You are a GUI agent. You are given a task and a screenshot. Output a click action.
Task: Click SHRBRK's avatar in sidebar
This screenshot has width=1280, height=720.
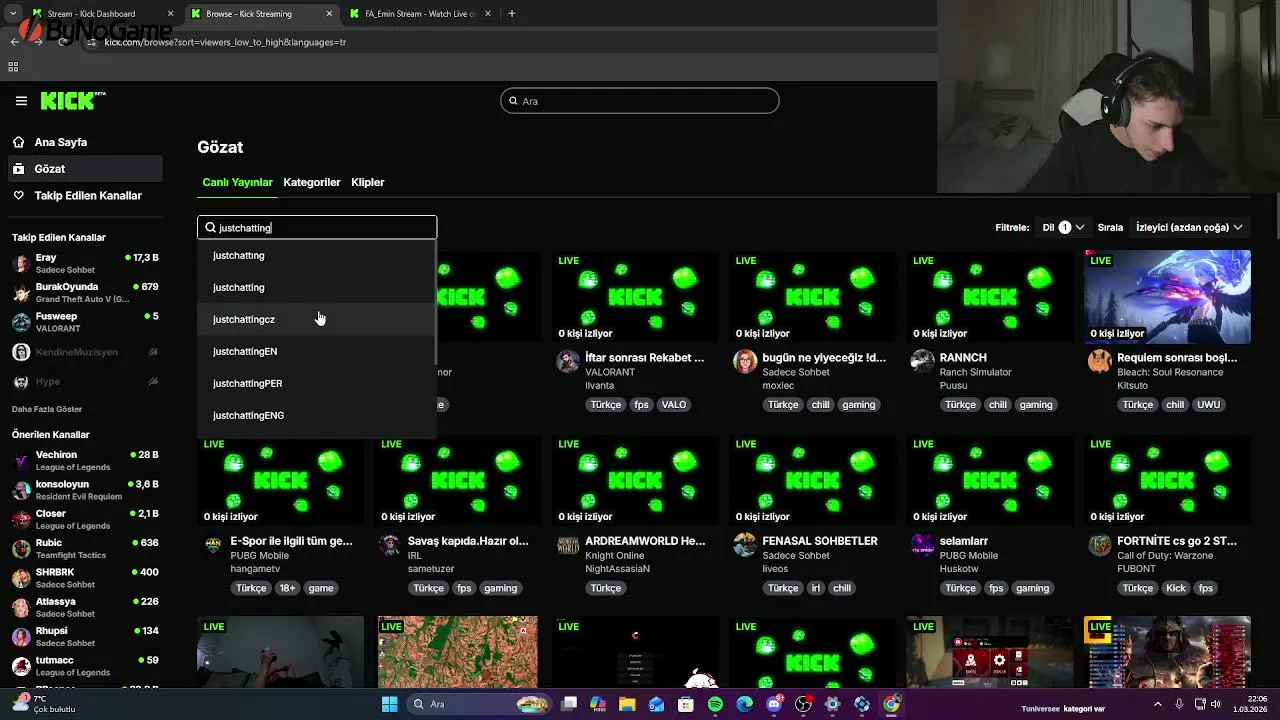click(x=21, y=578)
